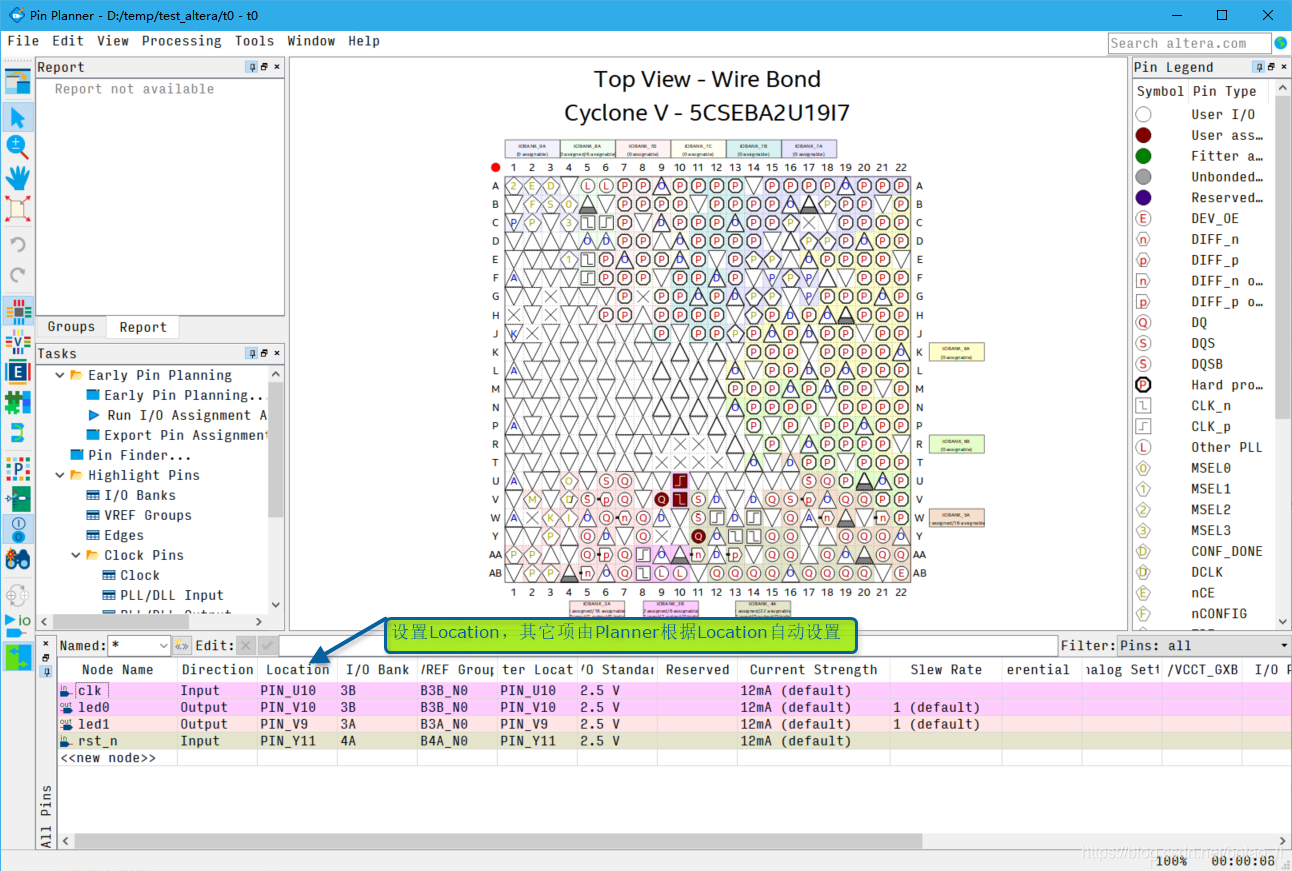
Task: Toggle auto-hide pin on All Pins panel
Action: (46, 670)
